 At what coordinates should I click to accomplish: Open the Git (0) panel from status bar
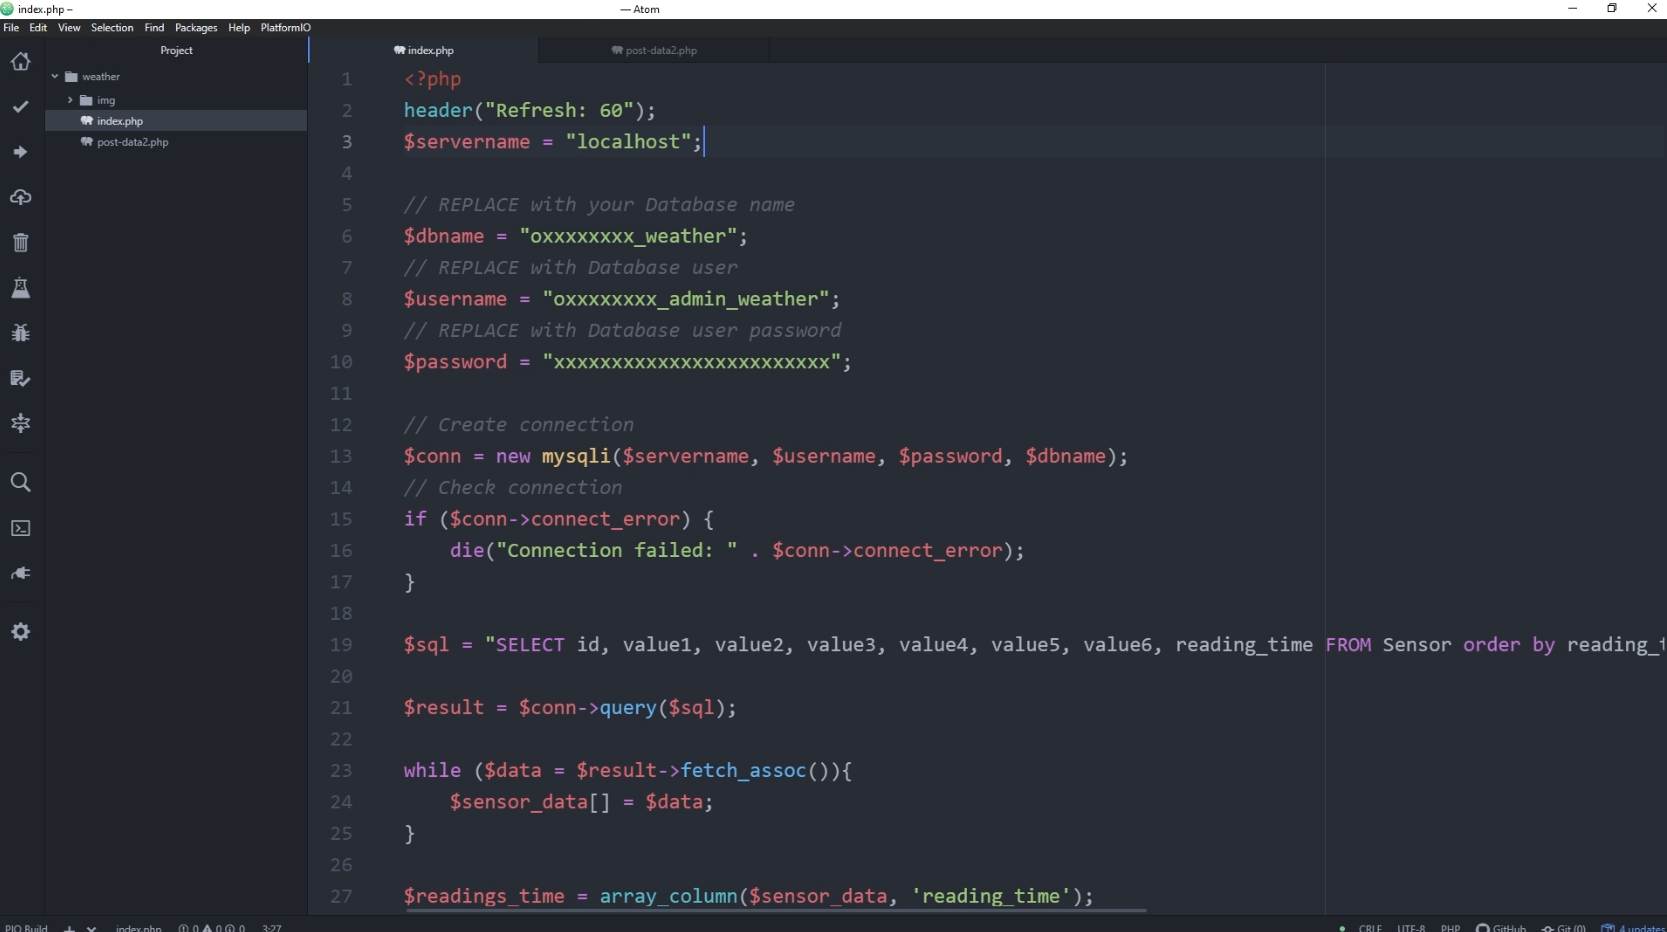(1564, 928)
